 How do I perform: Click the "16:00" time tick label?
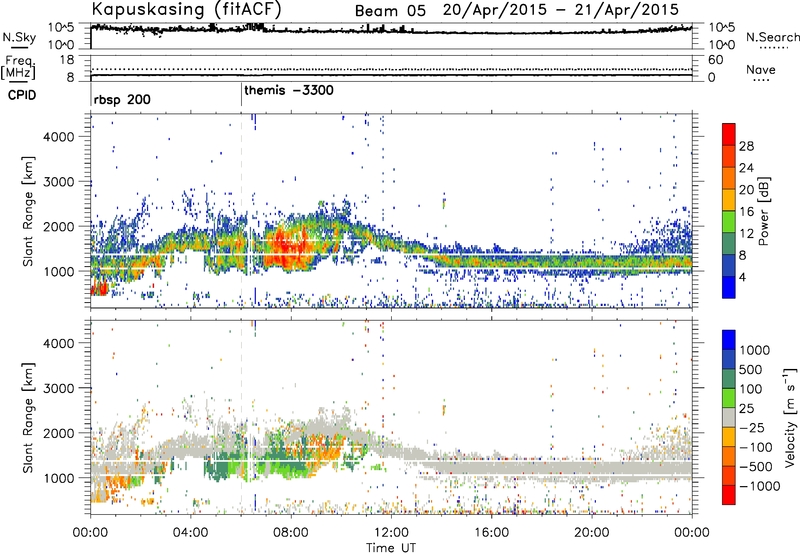[491, 533]
